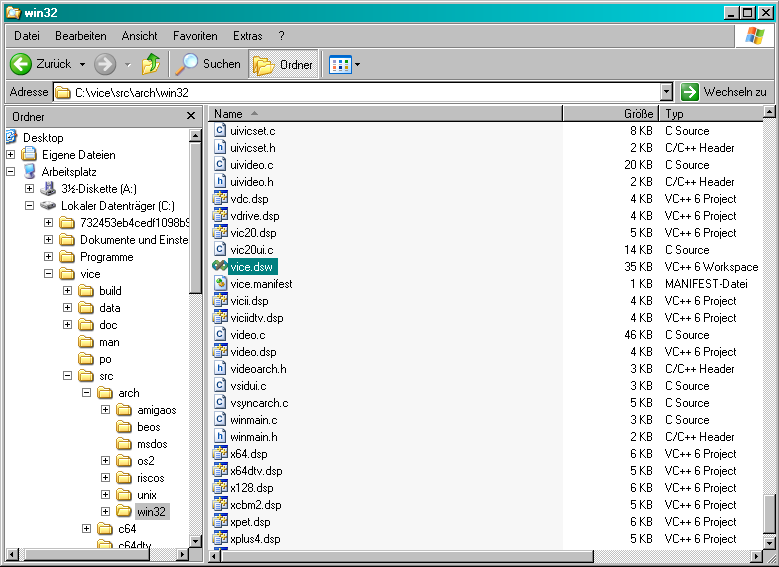Select the unix folder in the tree
This screenshot has height=567, width=779.
coord(148,495)
